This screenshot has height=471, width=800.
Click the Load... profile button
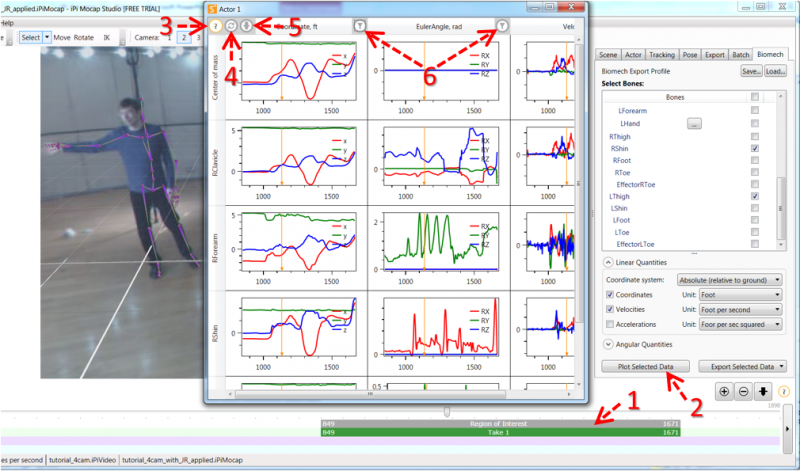(774, 71)
